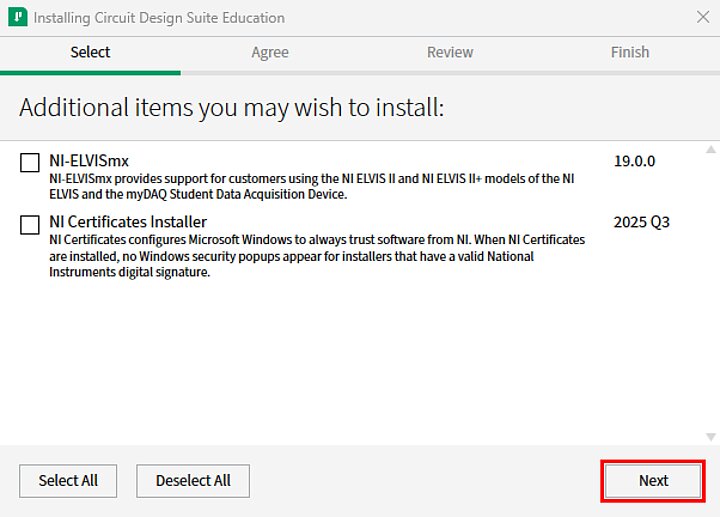Select the NI-ELVISmx item title

click(89, 161)
